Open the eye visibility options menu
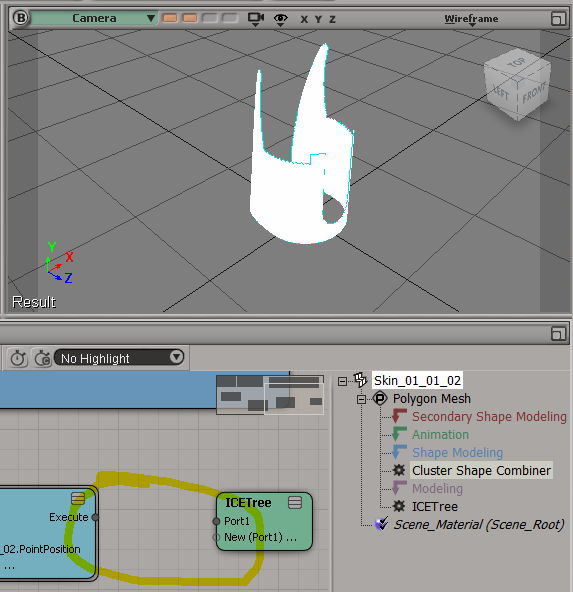This screenshot has width=573, height=592. pos(280,19)
